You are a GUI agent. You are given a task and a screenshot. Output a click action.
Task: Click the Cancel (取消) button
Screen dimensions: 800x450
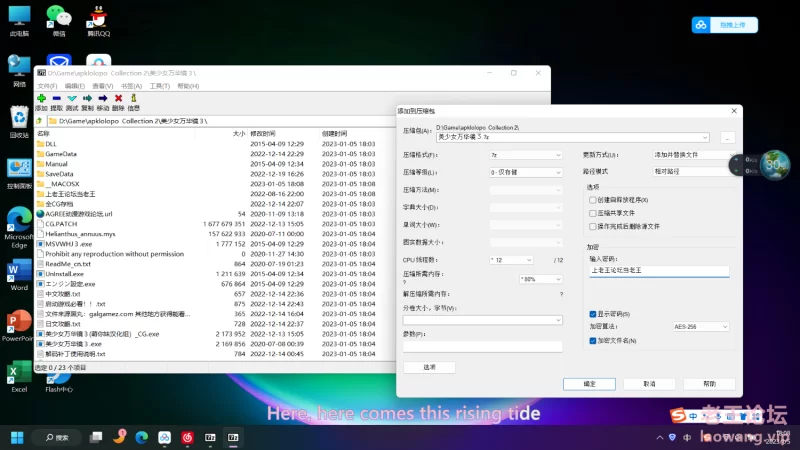(x=649, y=384)
